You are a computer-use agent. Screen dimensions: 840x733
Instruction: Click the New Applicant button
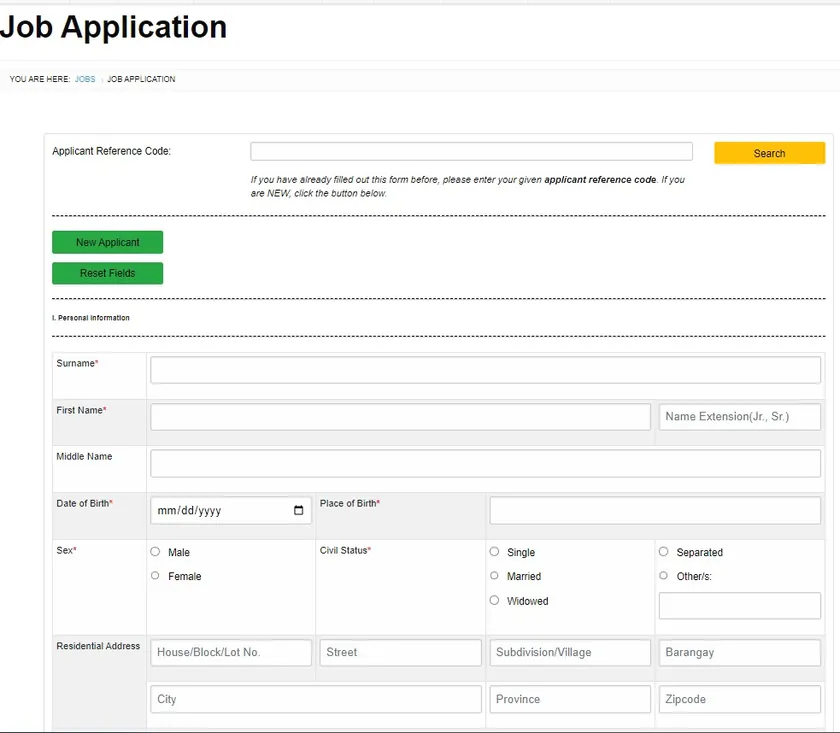108,242
